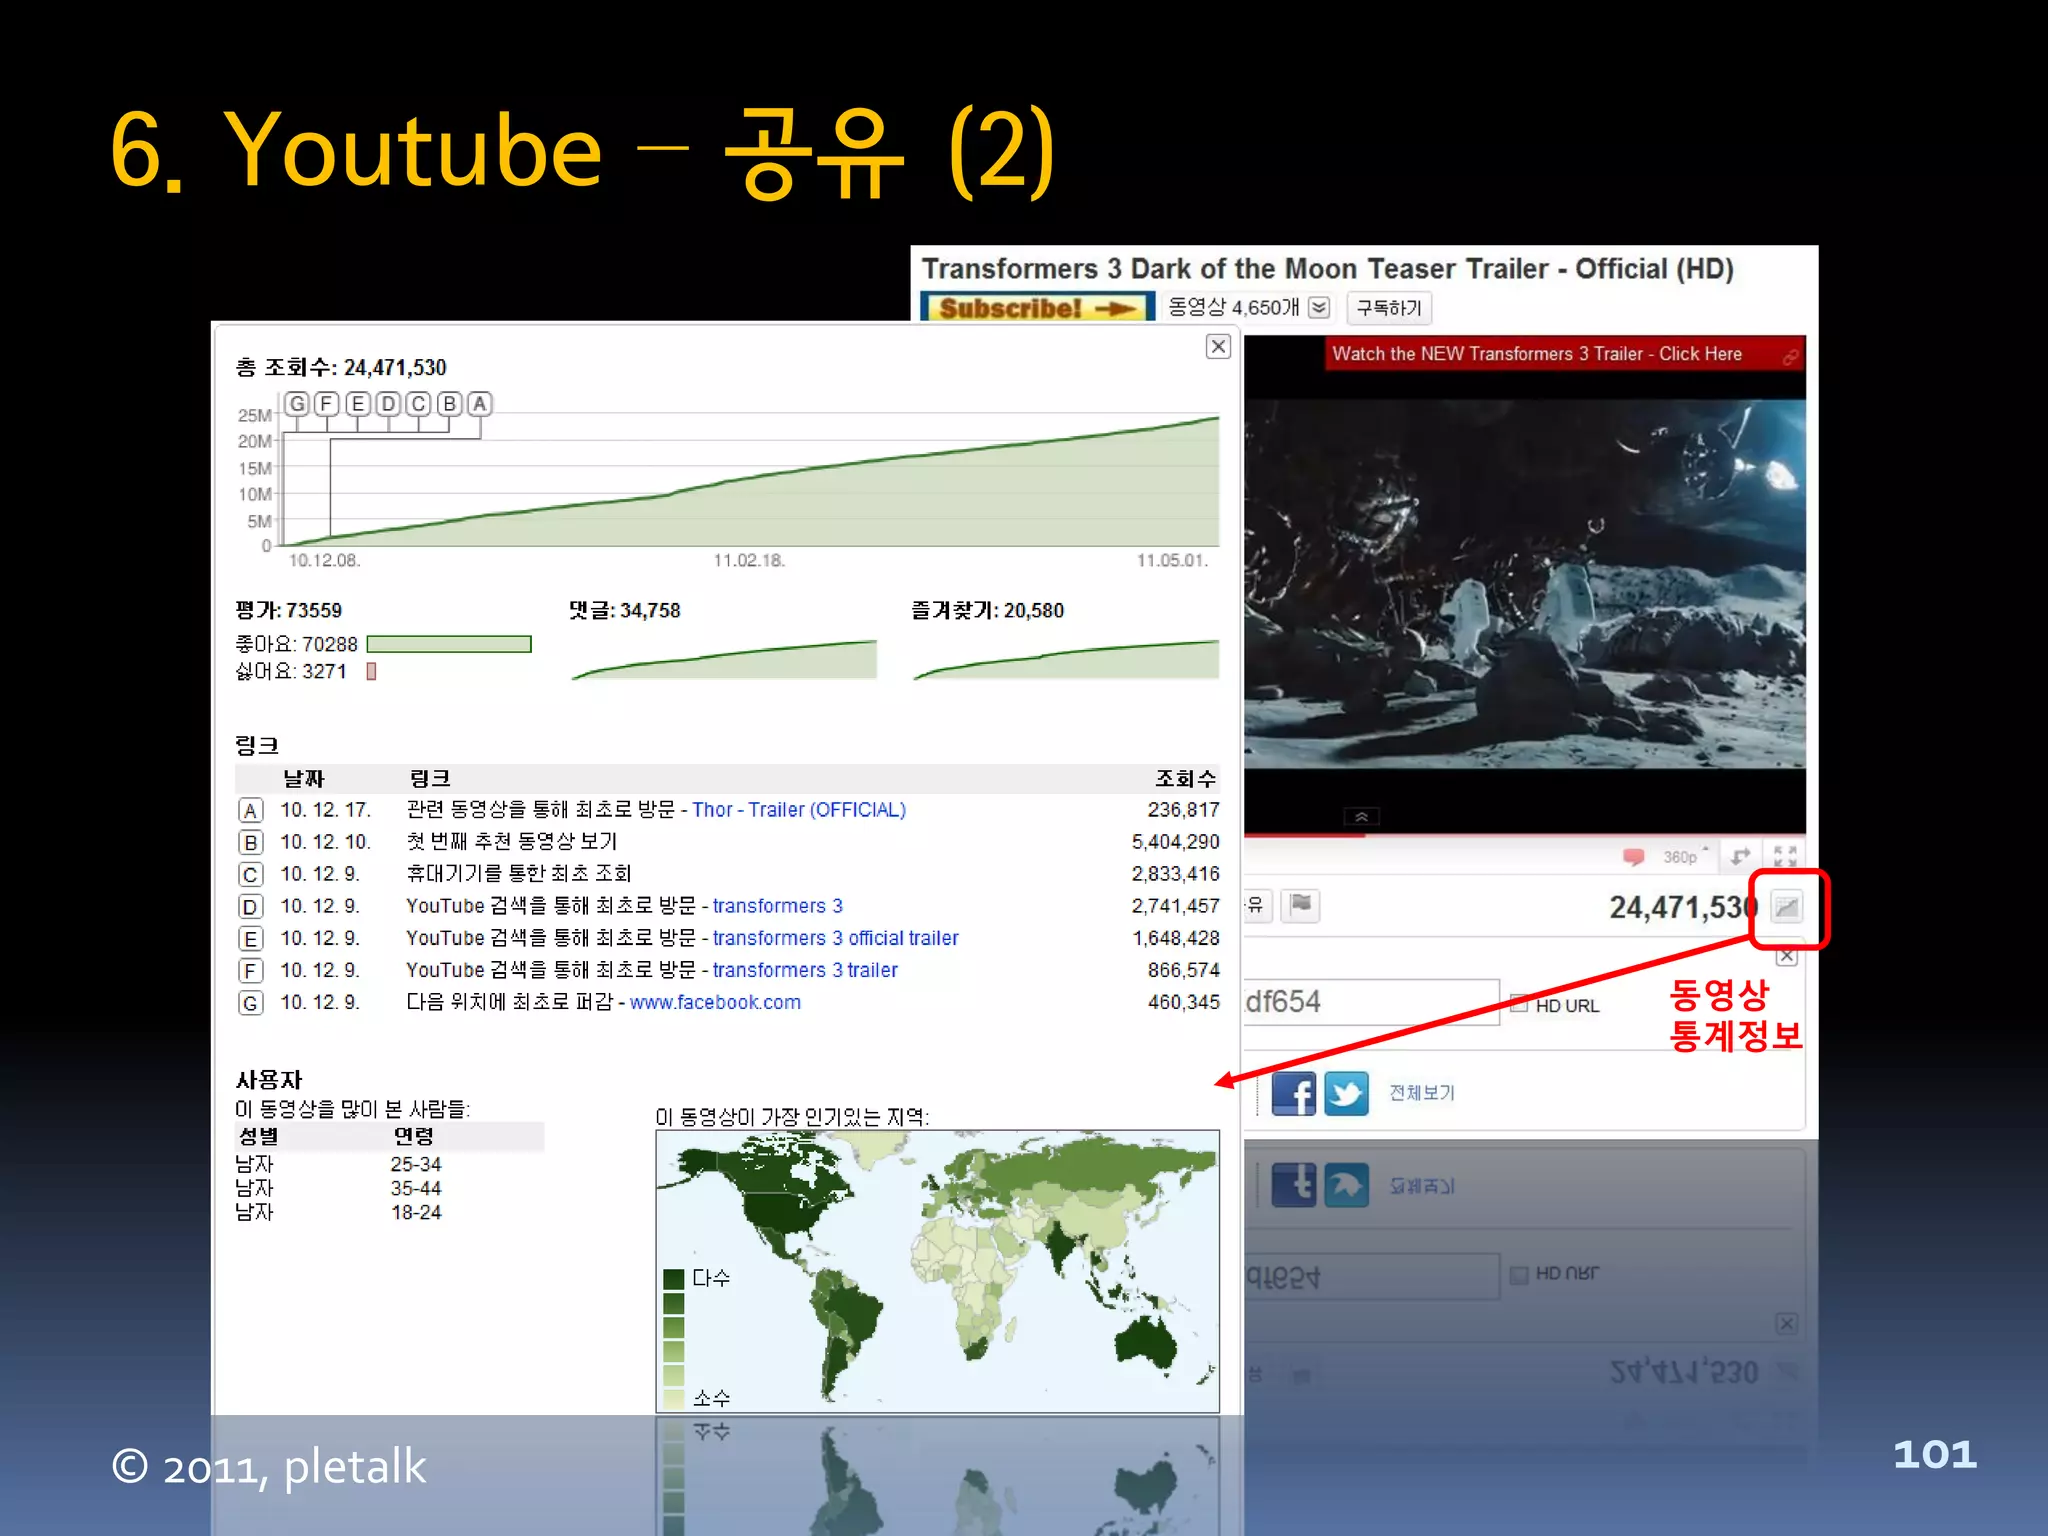Click the 구독하기 subscribe button
The width and height of the screenshot is (2048, 1536).
pos(1389,308)
